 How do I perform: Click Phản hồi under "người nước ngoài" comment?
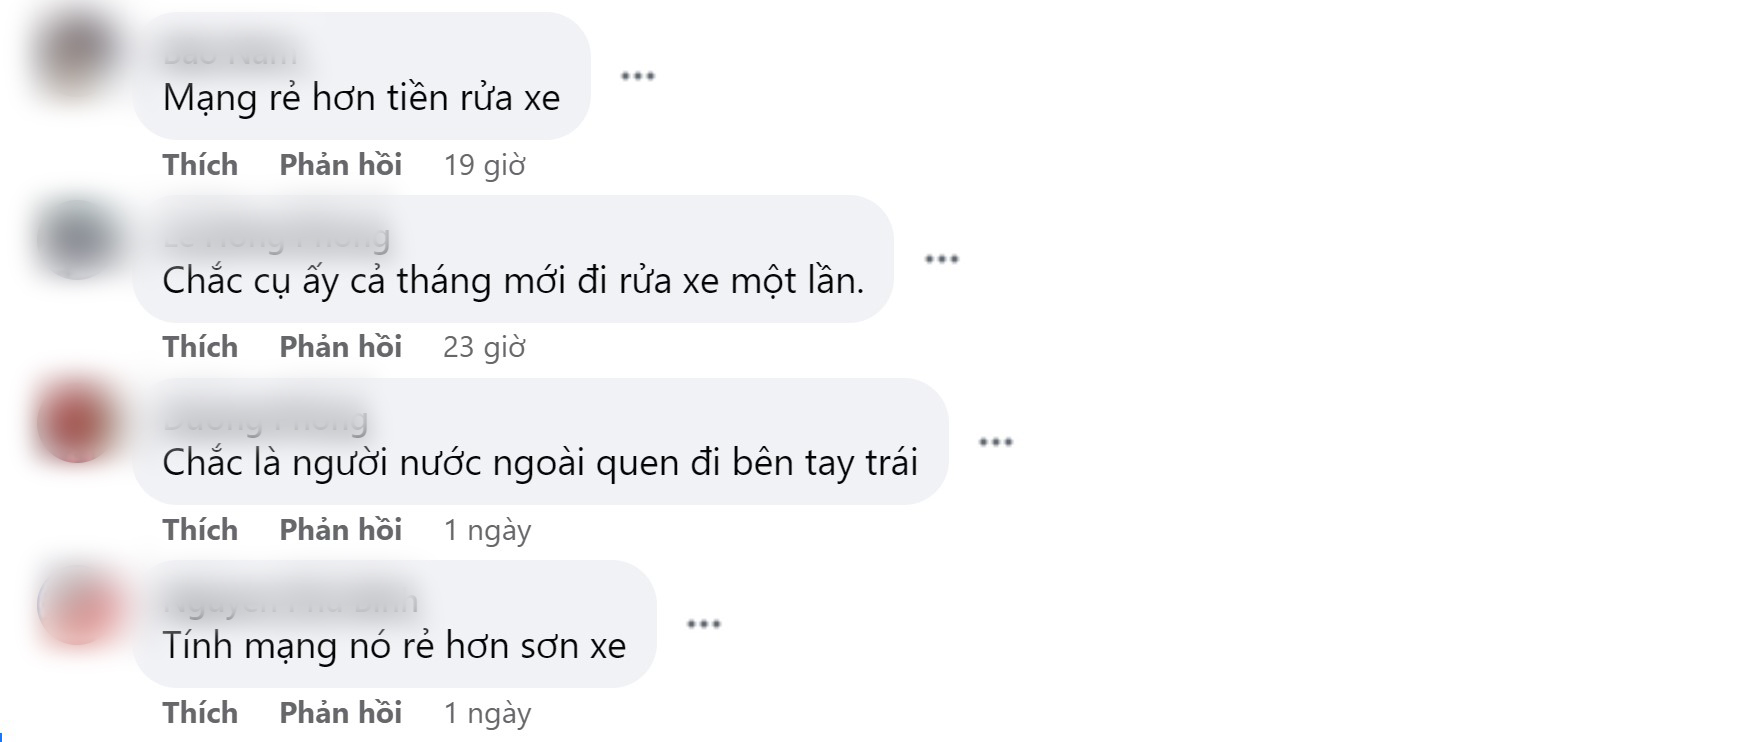(340, 530)
